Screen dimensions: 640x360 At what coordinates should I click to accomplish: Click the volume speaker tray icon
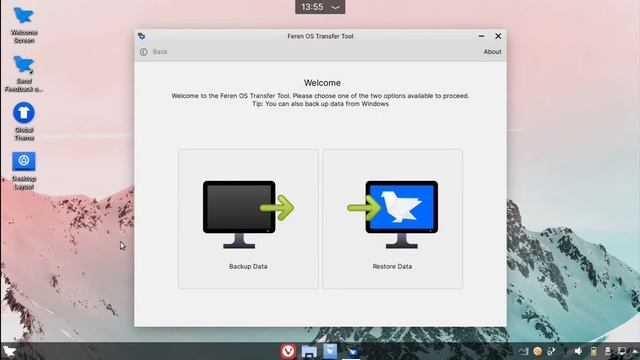coord(578,351)
